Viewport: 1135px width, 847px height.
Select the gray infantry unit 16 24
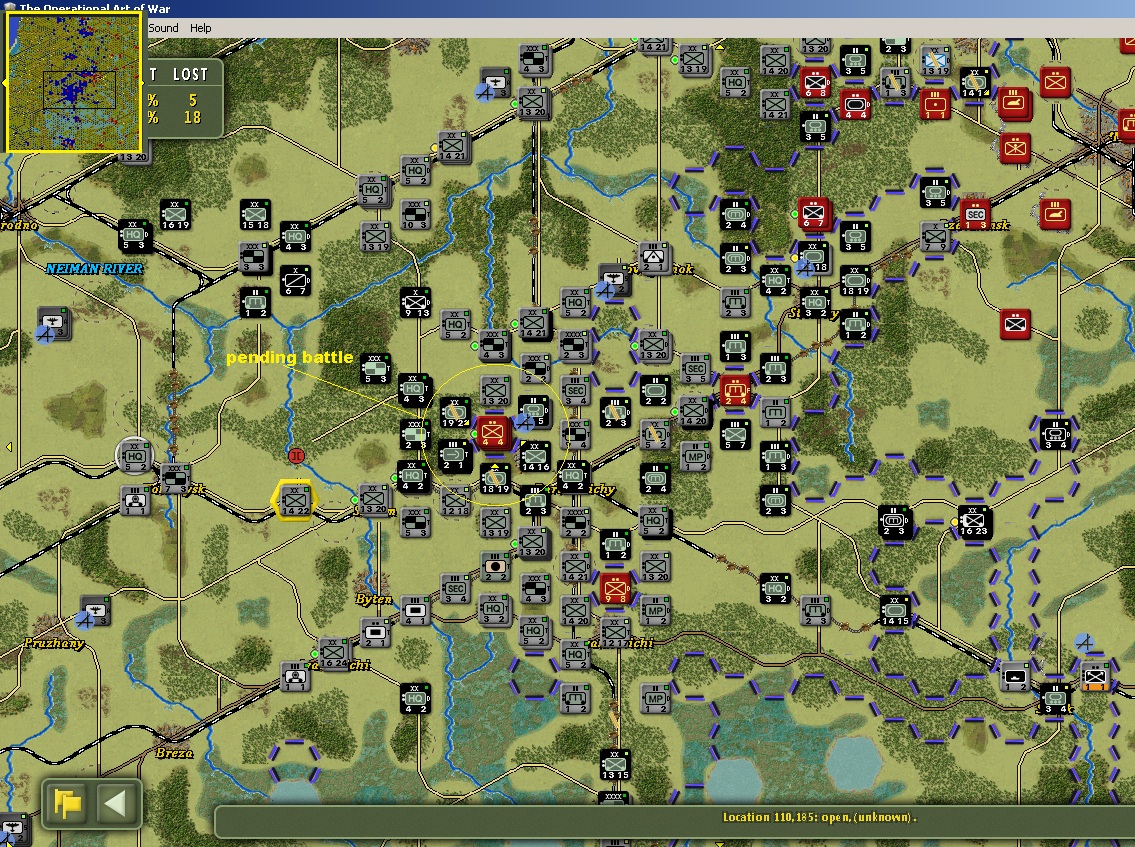coord(334,653)
